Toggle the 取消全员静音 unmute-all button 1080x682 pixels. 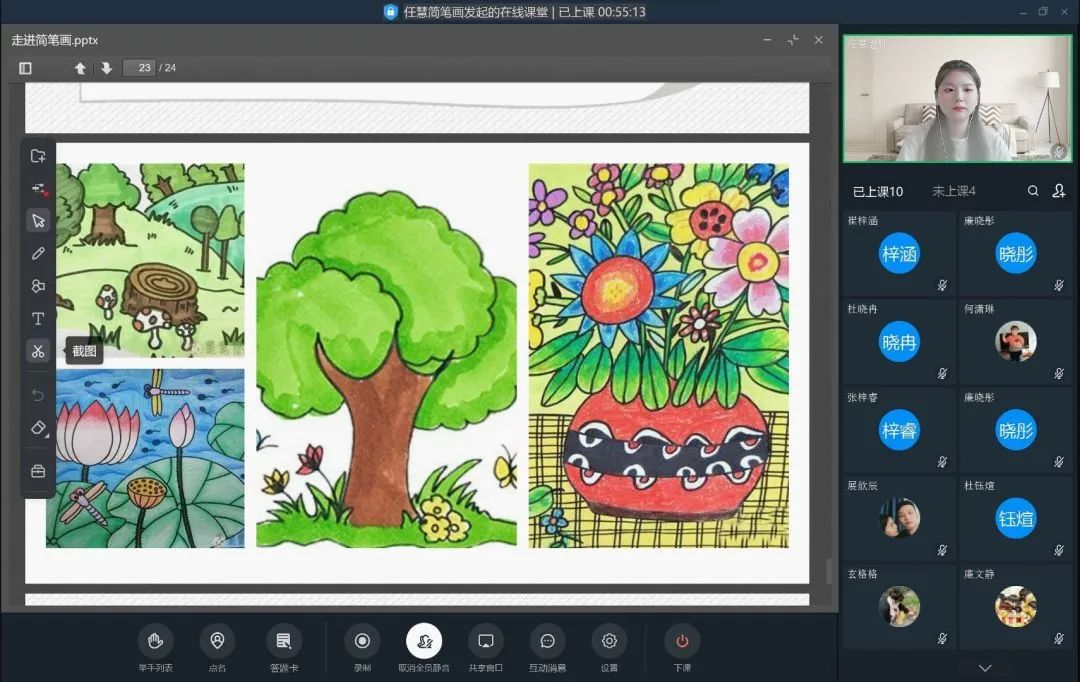point(424,641)
